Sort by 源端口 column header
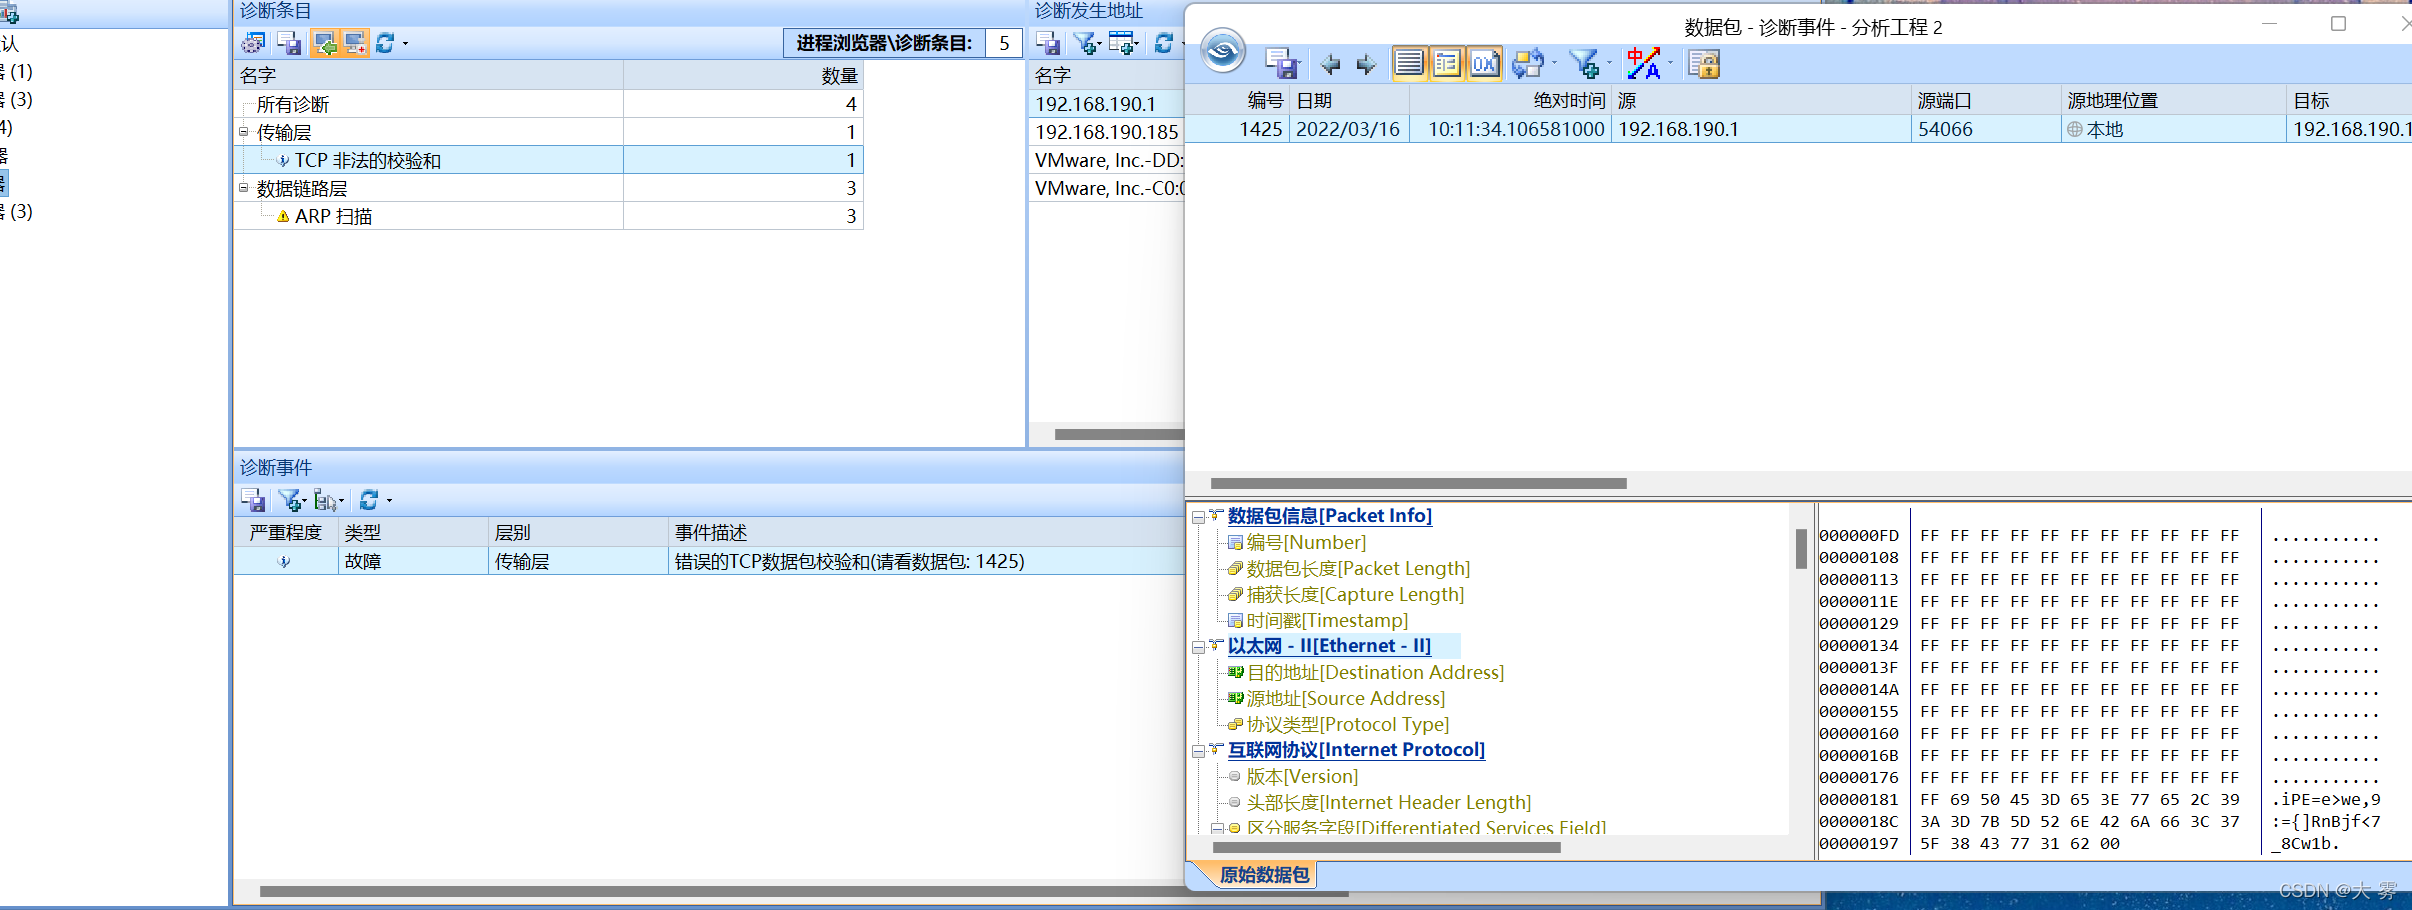2412x910 pixels. coord(1986,101)
